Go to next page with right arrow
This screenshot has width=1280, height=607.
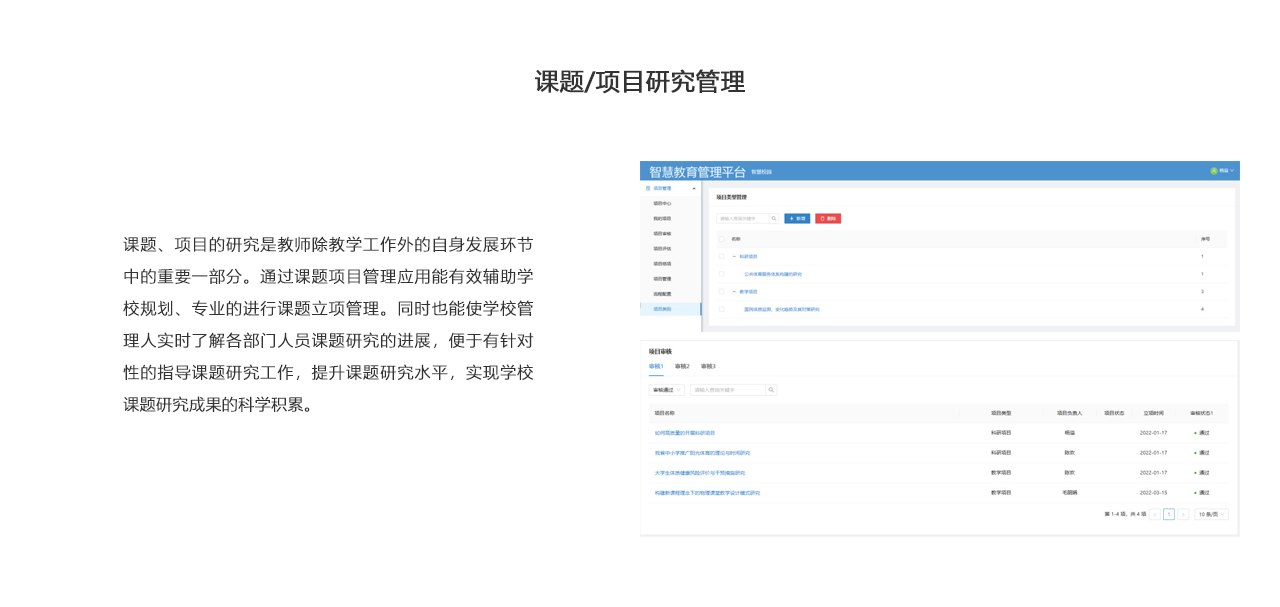tap(1183, 514)
